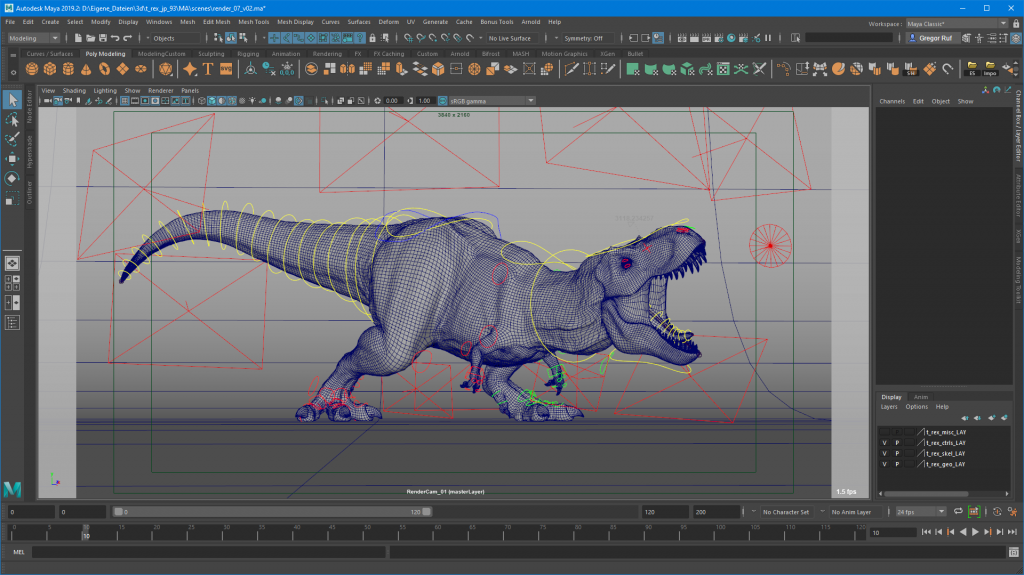
Task: Toggle playback P box of t_rex_ctrls_LAY
Action: 897,443
